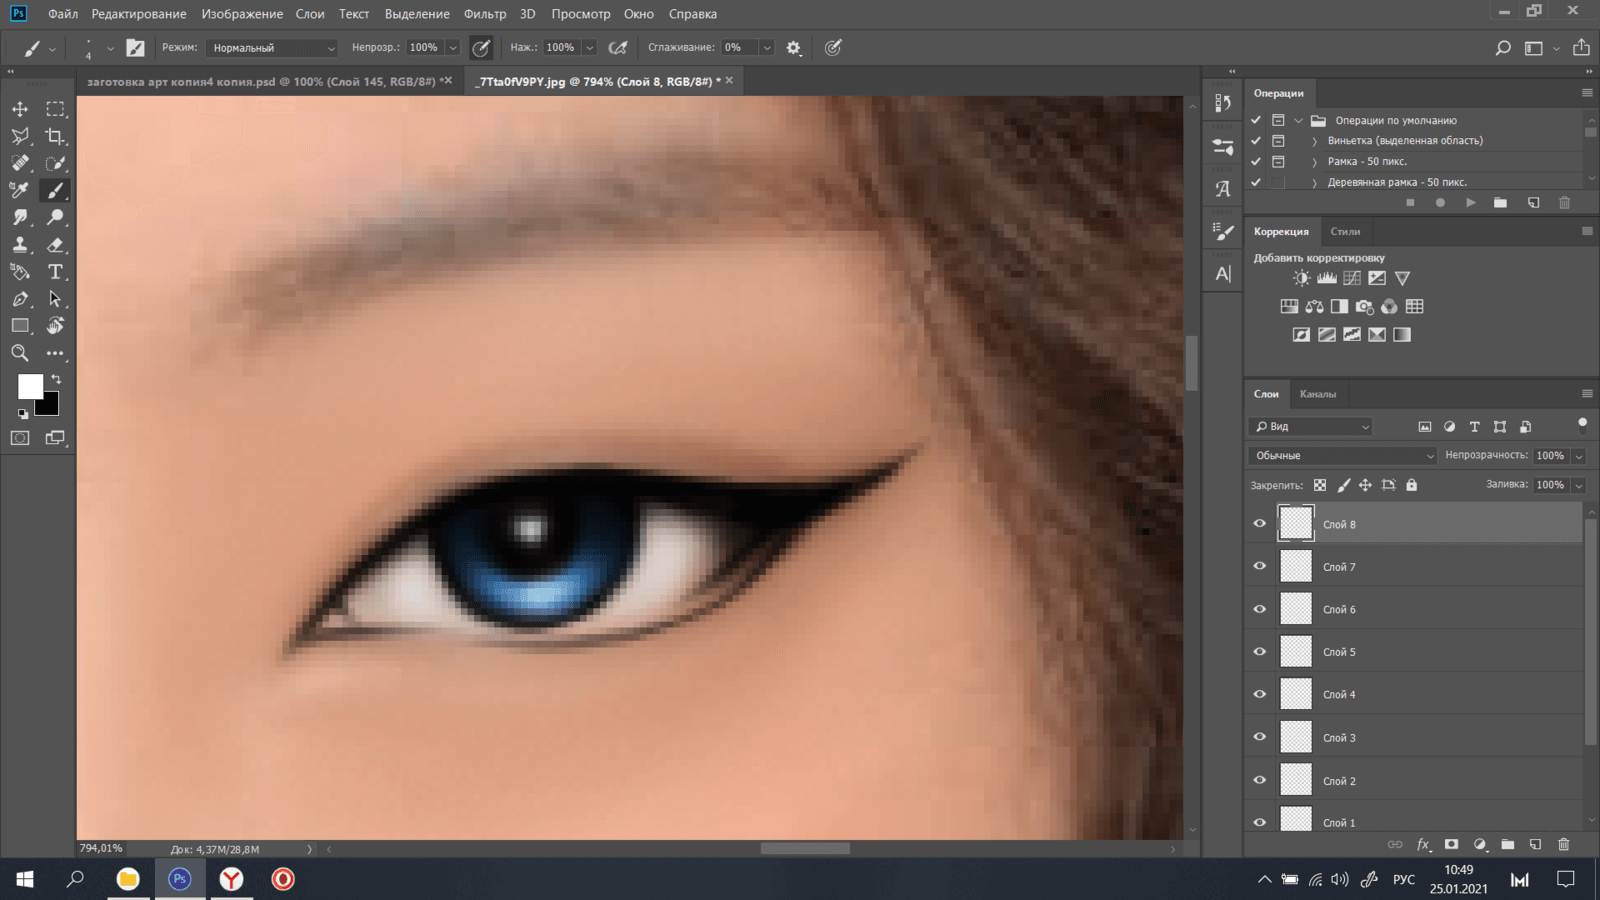Open the Файл menu
The image size is (1600, 900).
pos(63,14)
